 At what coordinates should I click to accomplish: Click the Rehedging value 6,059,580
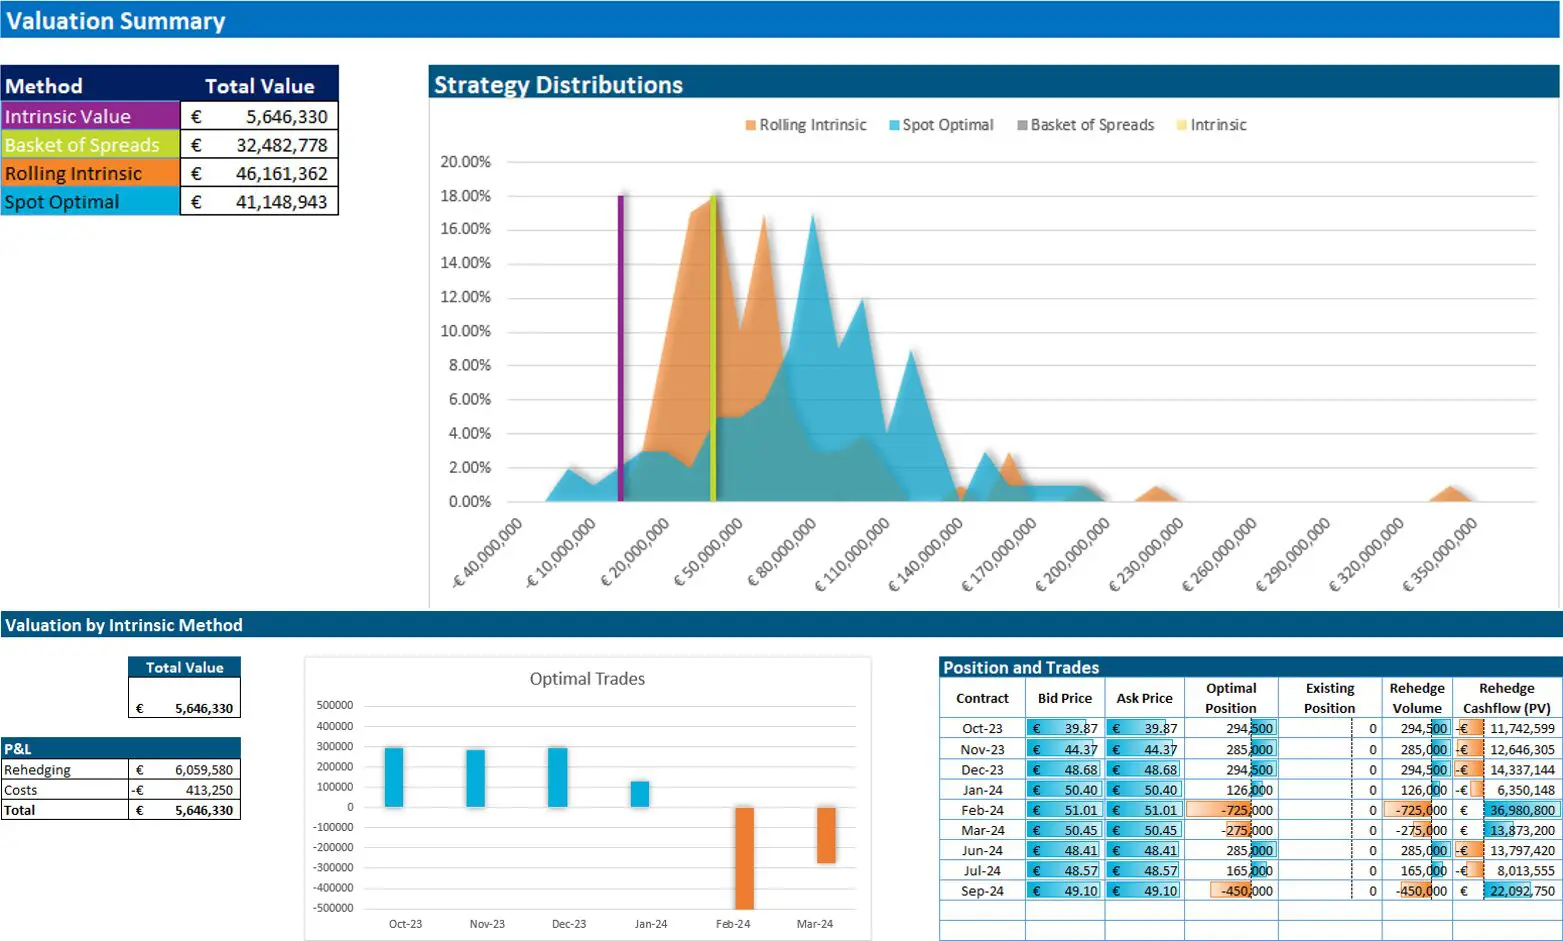pyautogui.click(x=185, y=770)
